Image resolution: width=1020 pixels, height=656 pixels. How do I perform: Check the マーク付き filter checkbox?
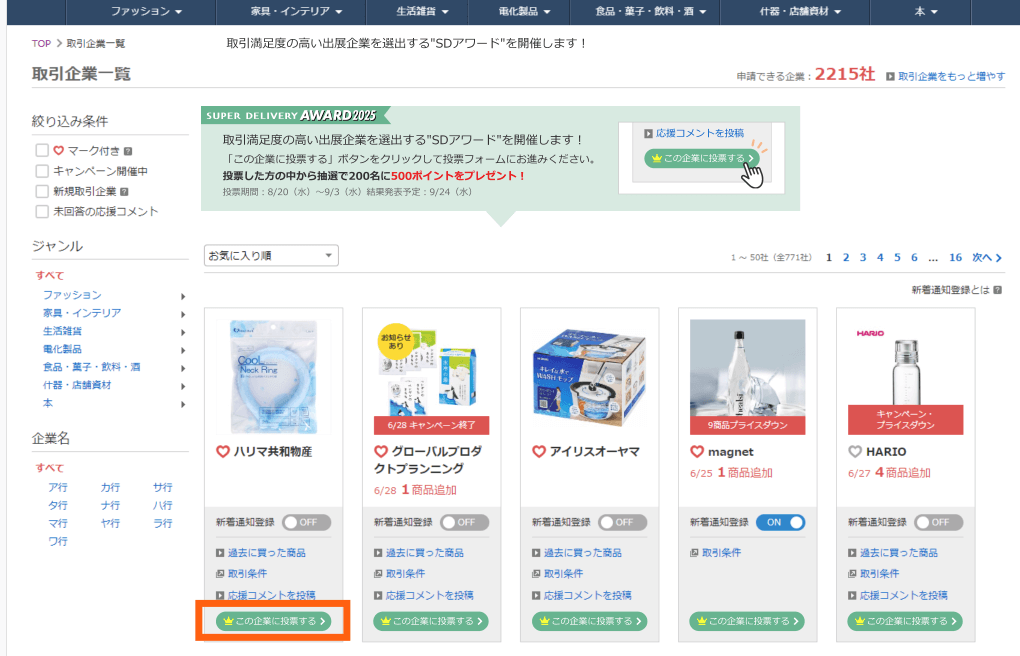pos(42,150)
